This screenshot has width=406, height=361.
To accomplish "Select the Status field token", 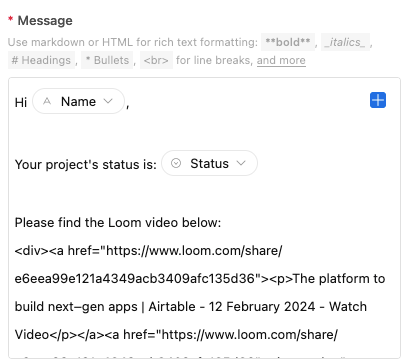I will [209, 163].
